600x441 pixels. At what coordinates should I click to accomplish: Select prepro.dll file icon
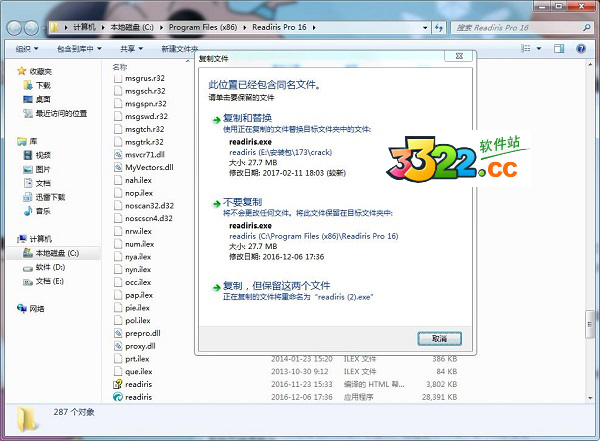point(118,333)
